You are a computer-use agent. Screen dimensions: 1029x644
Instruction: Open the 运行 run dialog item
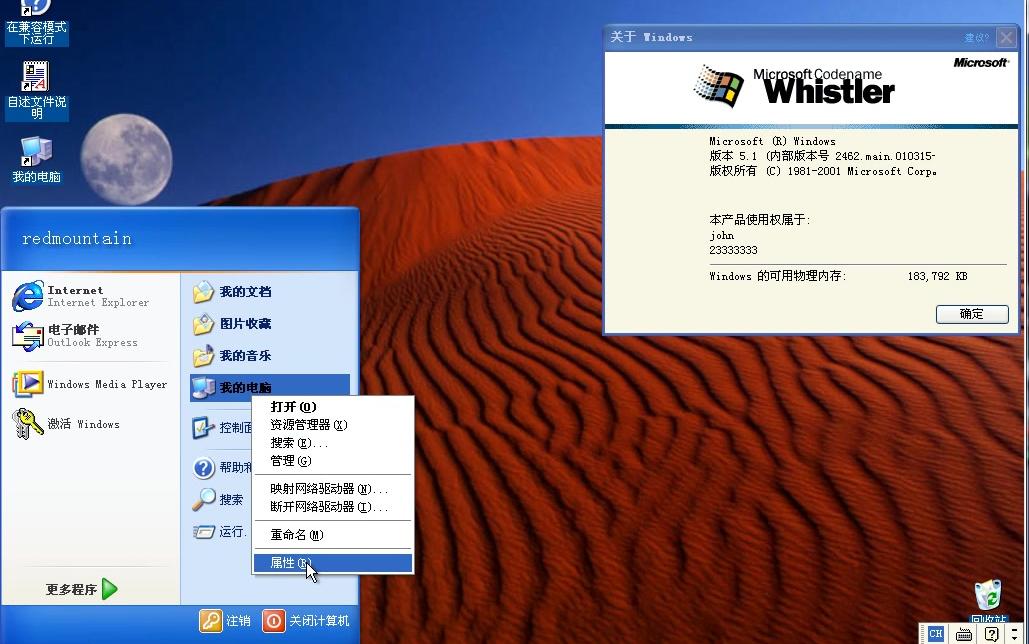click(220, 531)
